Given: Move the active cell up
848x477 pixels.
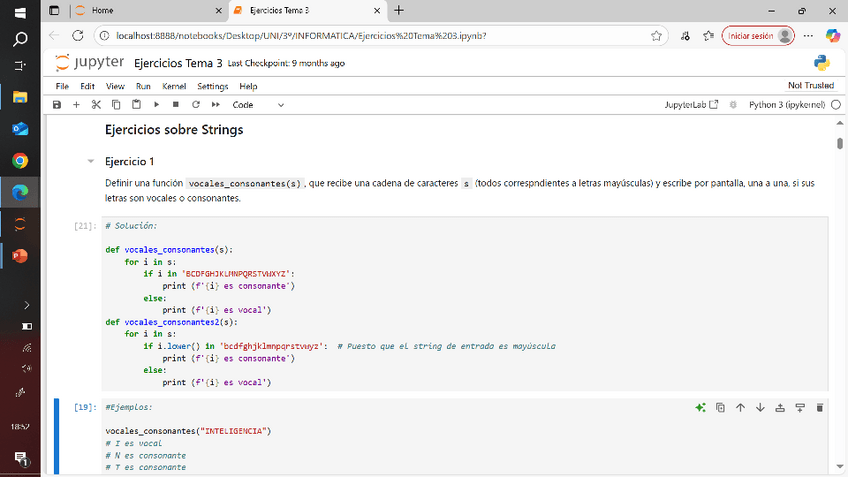Looking at the screenshot, I should [740, 408].
